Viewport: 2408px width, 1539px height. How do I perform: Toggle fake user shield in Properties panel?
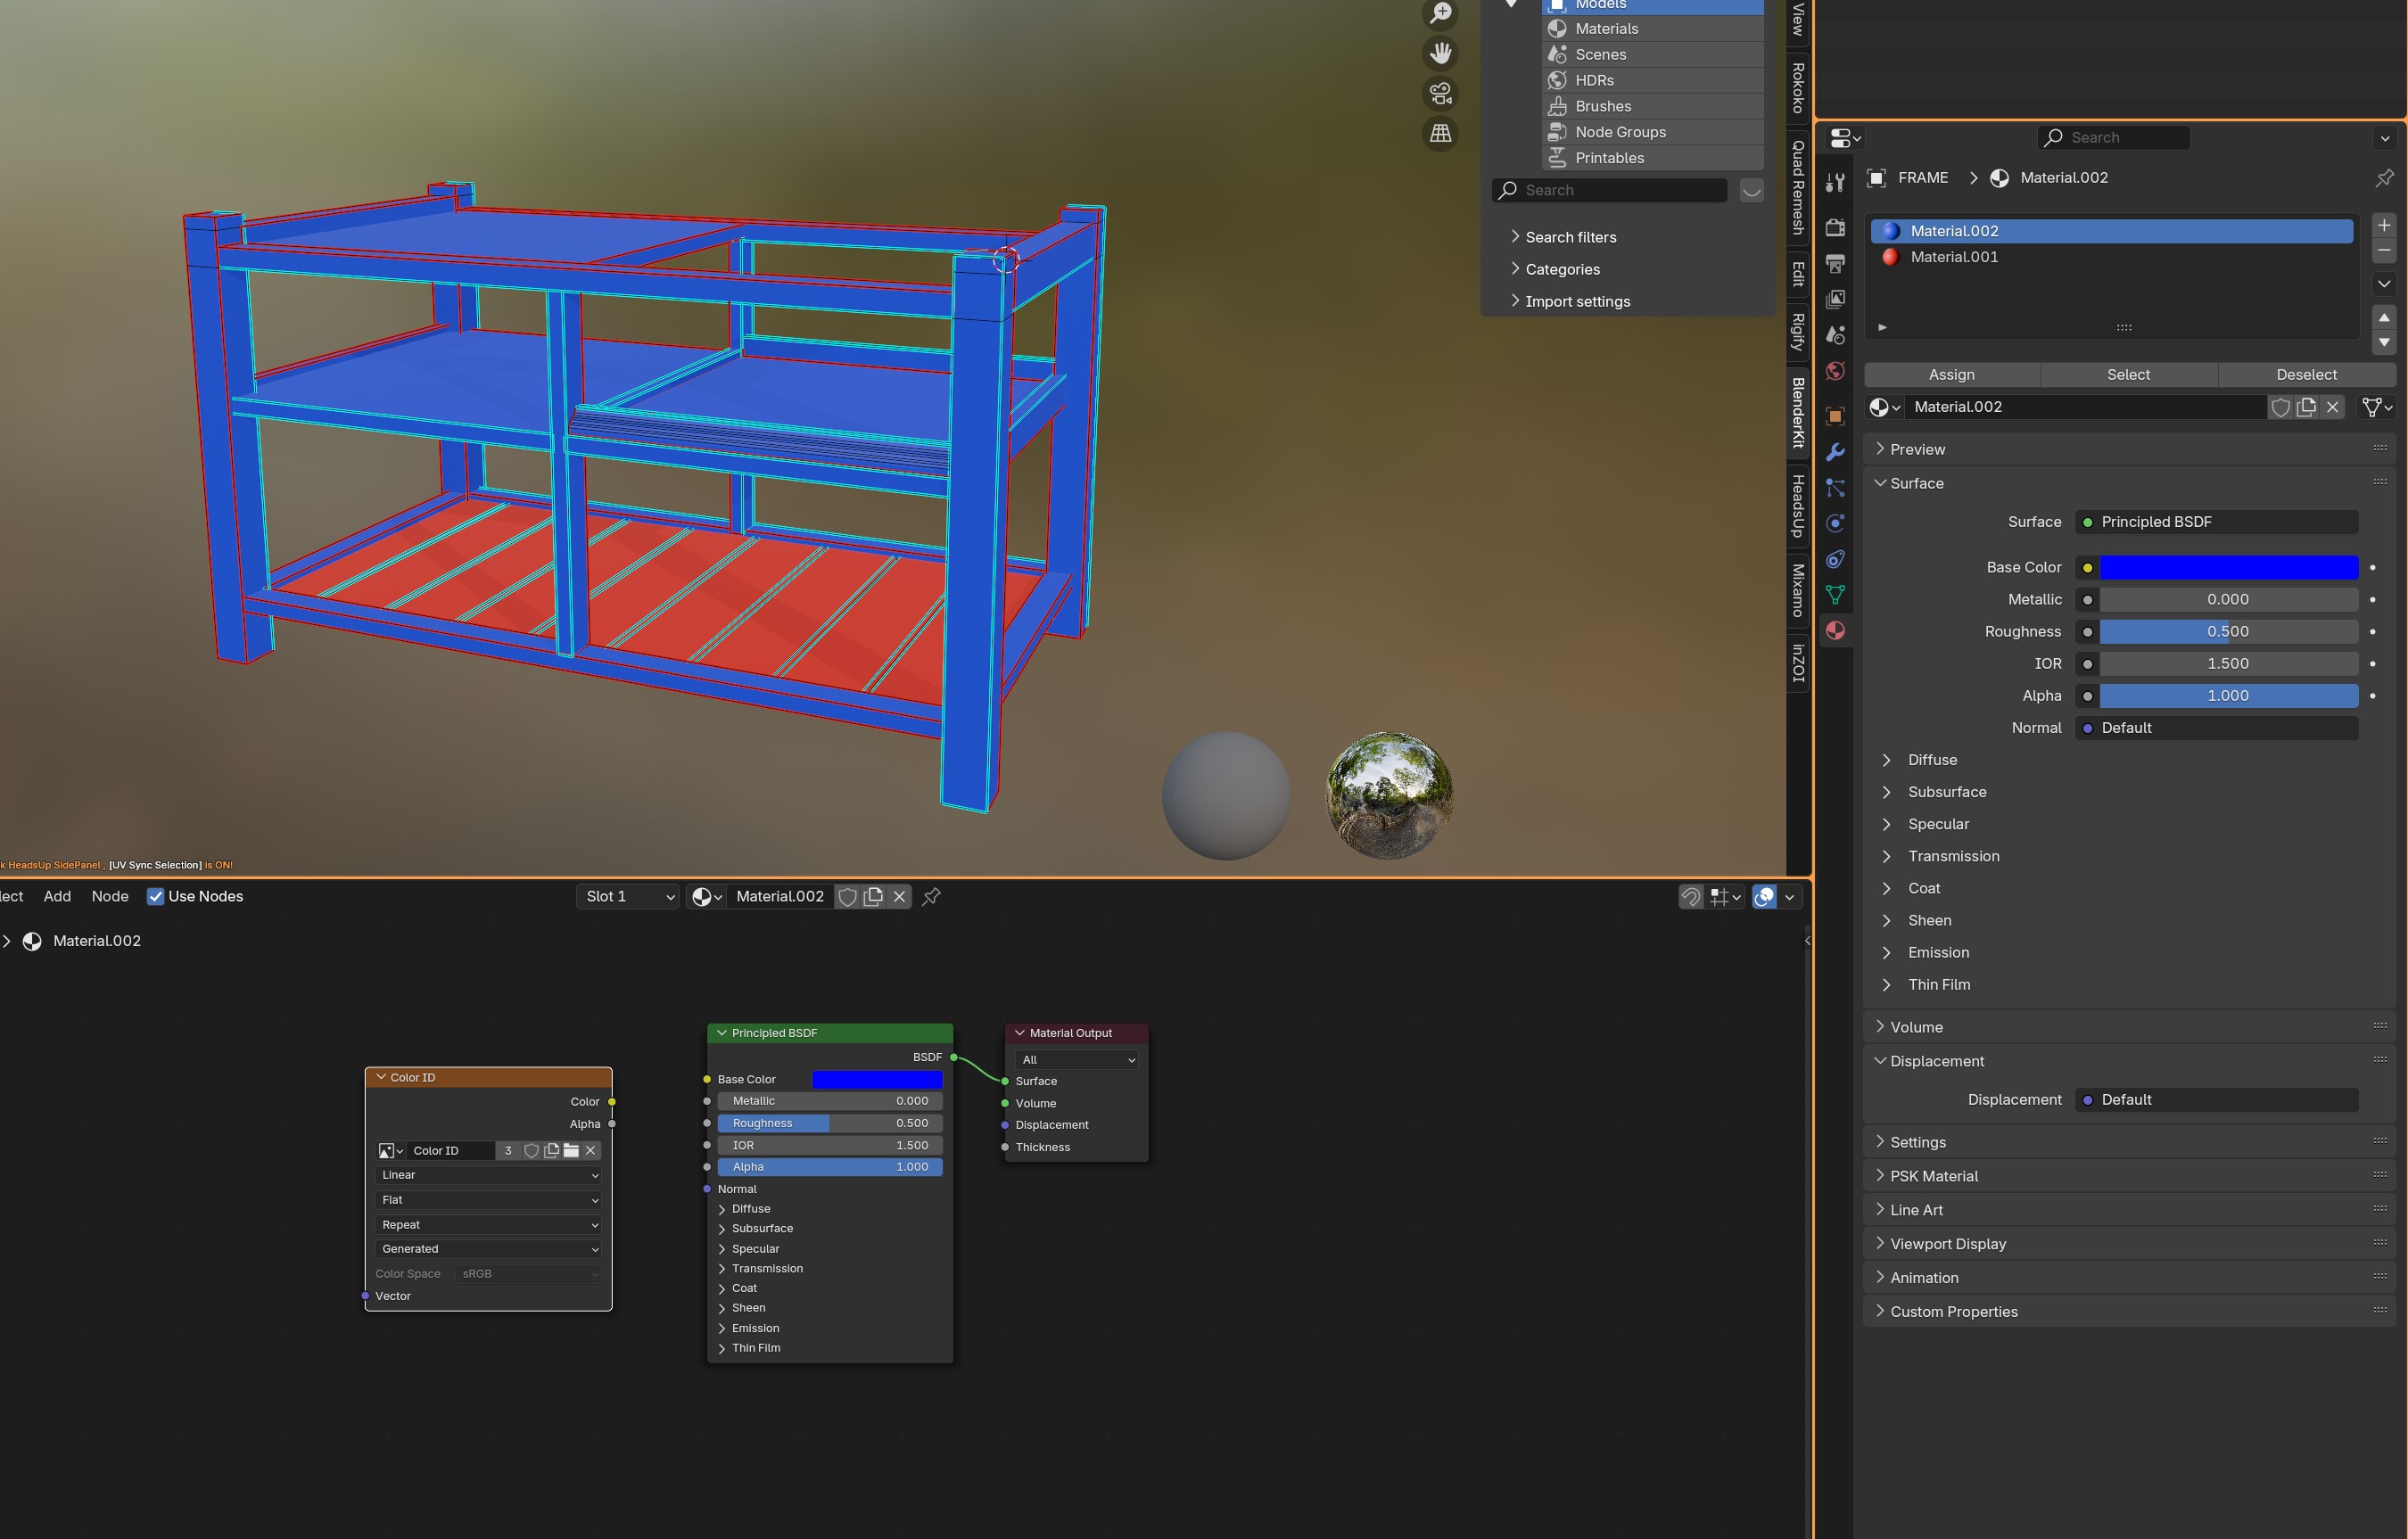[2280, 407]
